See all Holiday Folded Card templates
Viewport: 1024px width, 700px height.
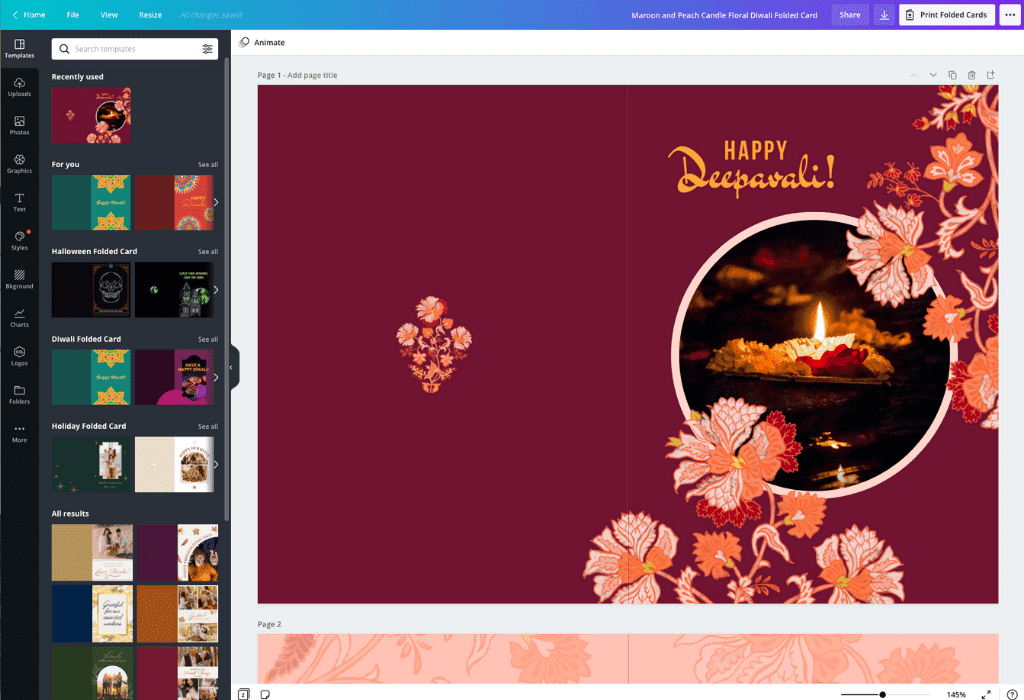pyautogui.click(x=208, y=426)
